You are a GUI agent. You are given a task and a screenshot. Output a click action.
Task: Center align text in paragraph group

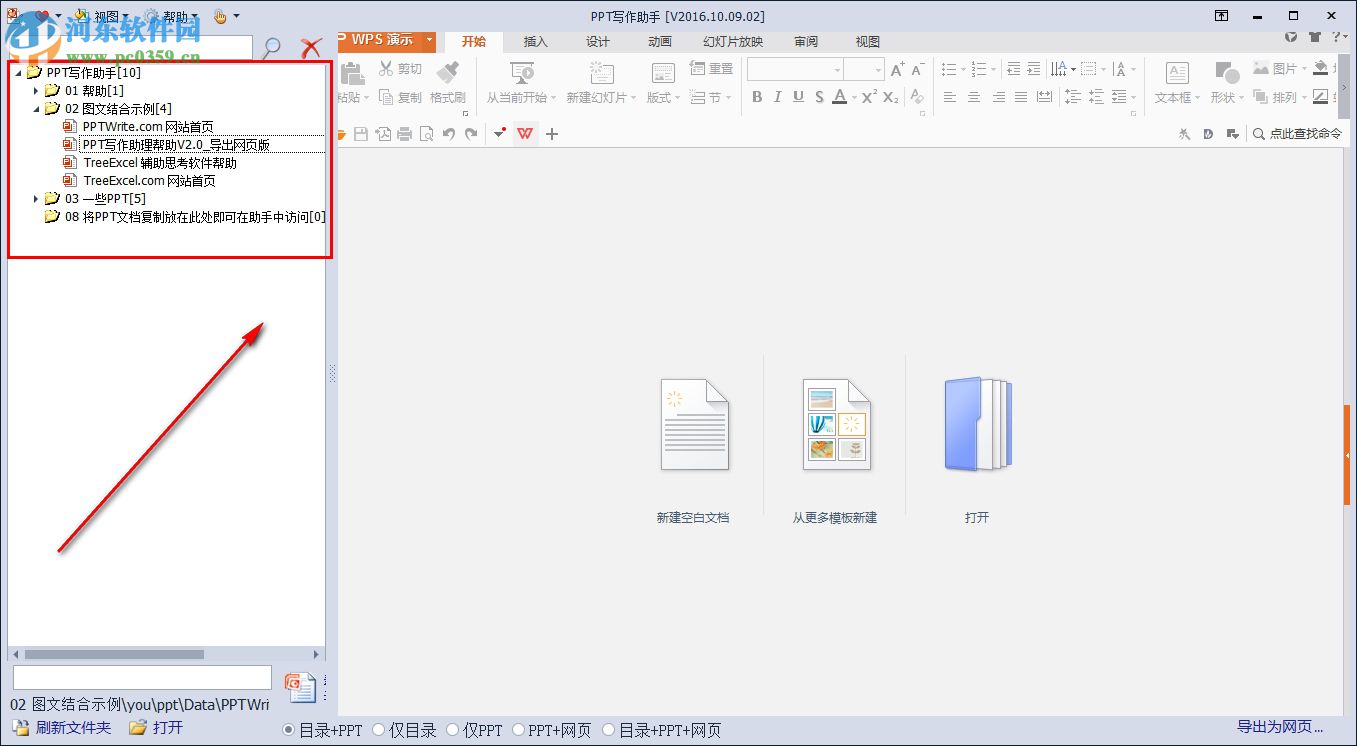974,97
